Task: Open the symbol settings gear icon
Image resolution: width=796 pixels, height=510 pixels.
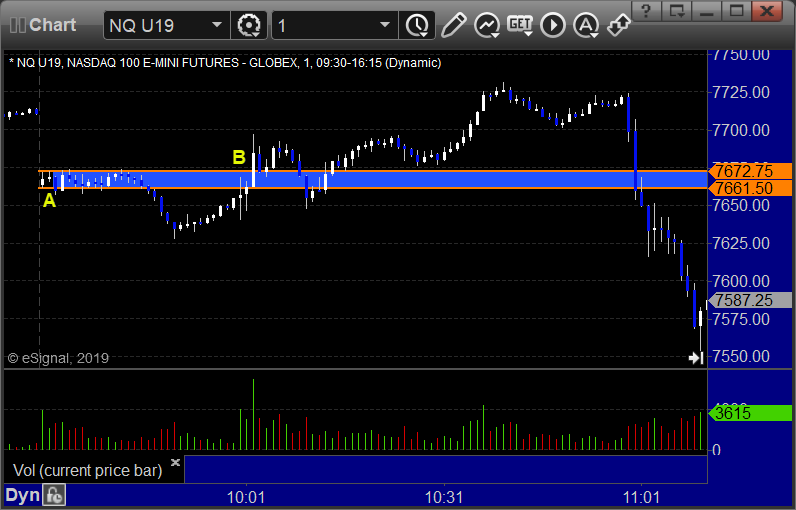Action: click(249, 25)
